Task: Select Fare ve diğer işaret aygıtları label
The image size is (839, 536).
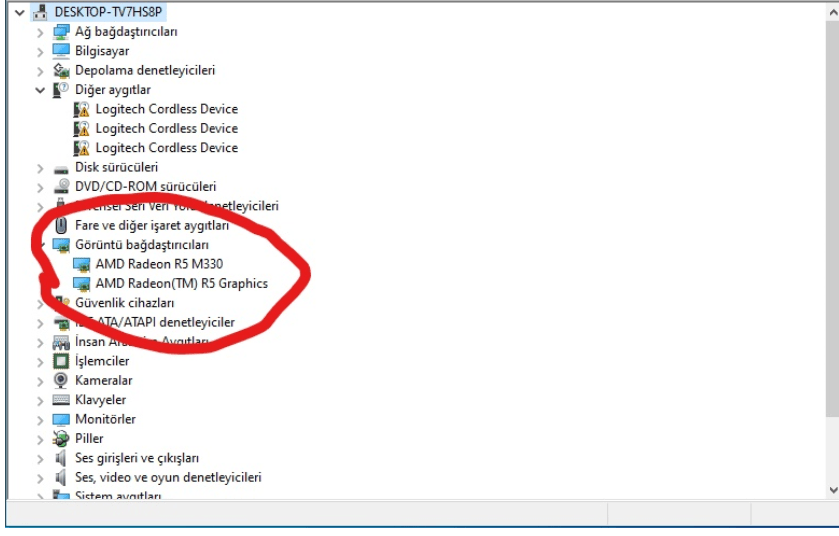Action: point(152,225)
